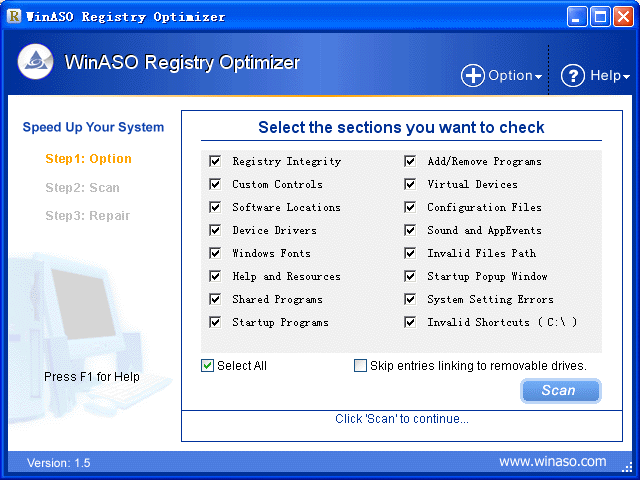Toggle the Shared Programs checkbox
Screen dimensions: 640x480
click(x=215, y=299)
